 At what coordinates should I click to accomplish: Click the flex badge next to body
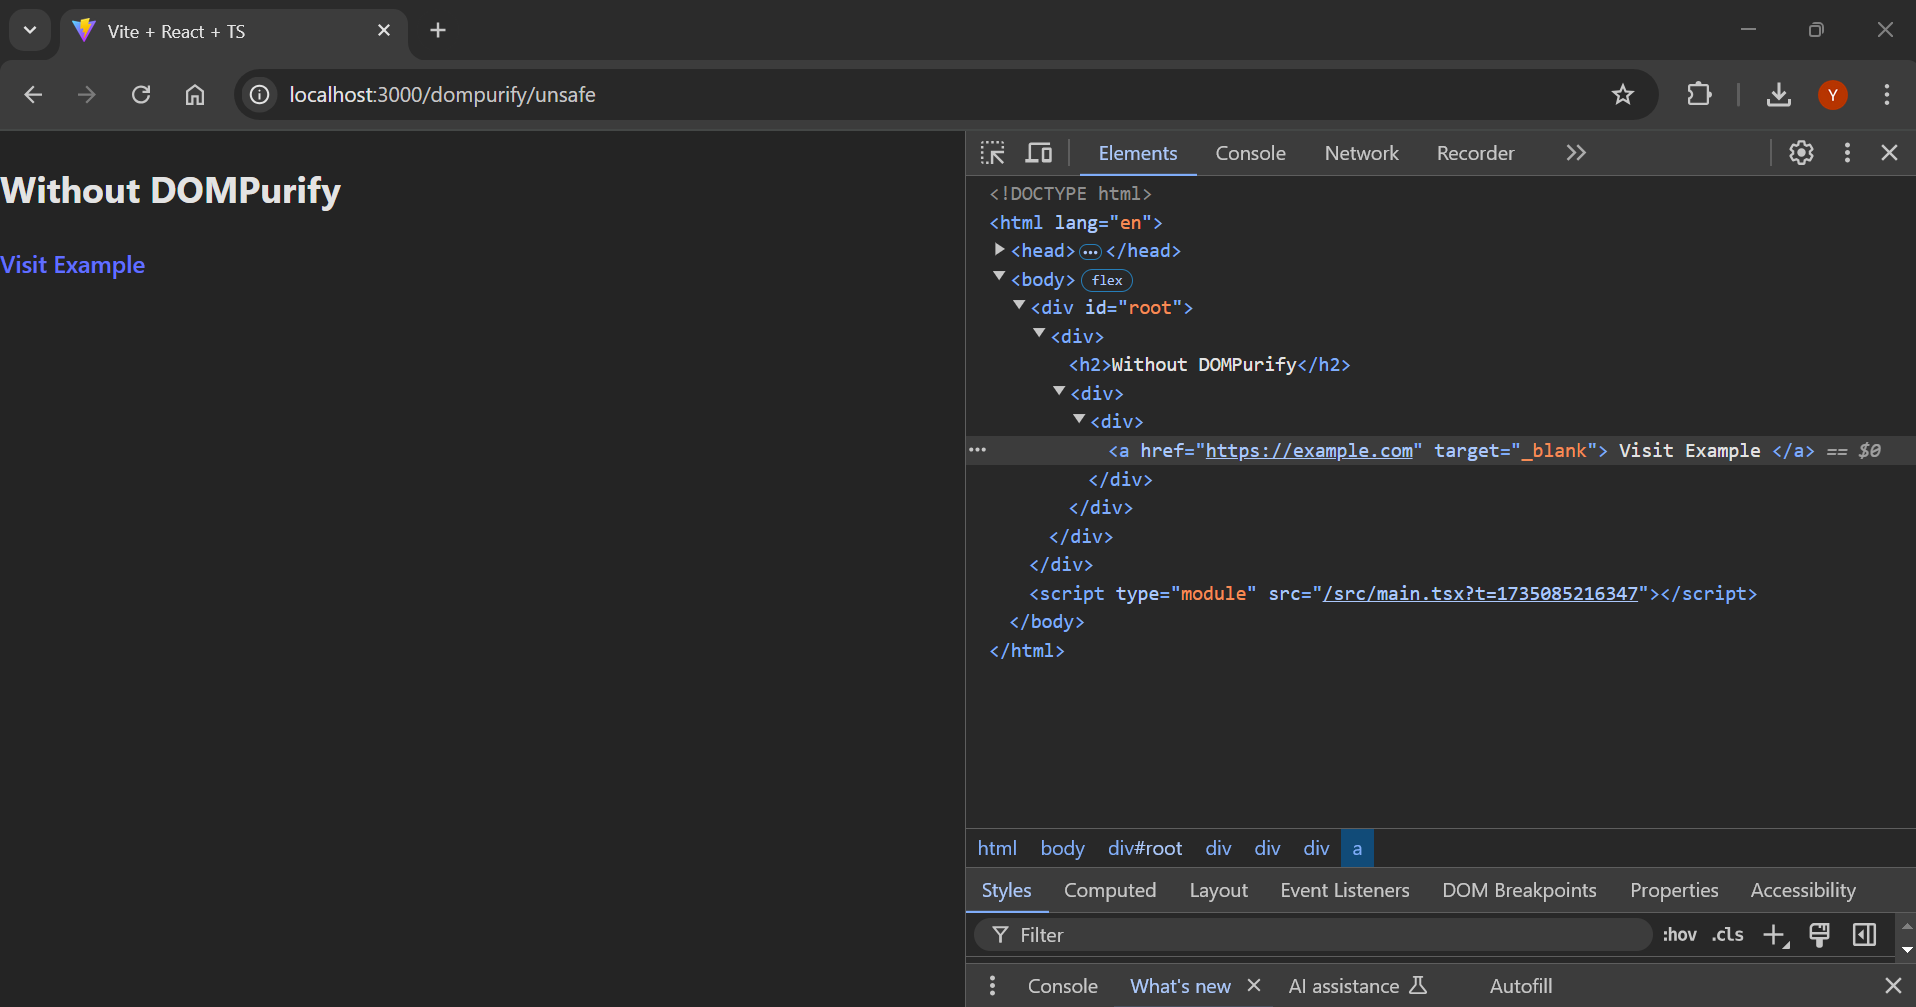1106,280
